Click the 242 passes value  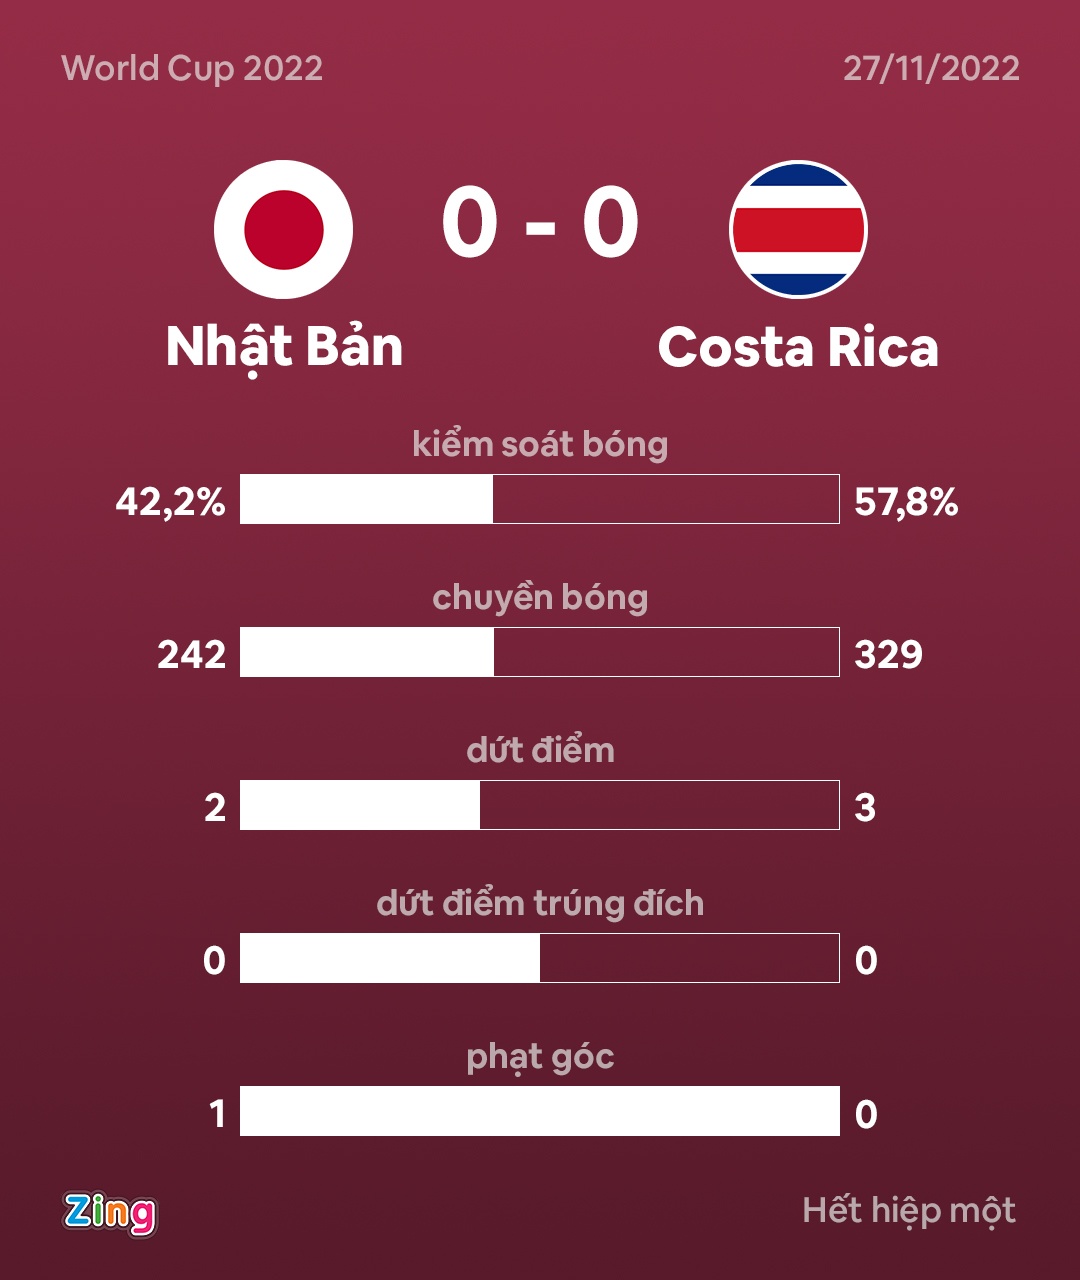pos(192,655)
